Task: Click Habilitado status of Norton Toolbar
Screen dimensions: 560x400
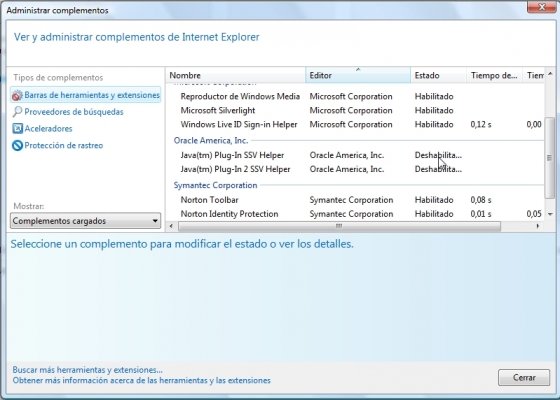Action: click(434, 200)
